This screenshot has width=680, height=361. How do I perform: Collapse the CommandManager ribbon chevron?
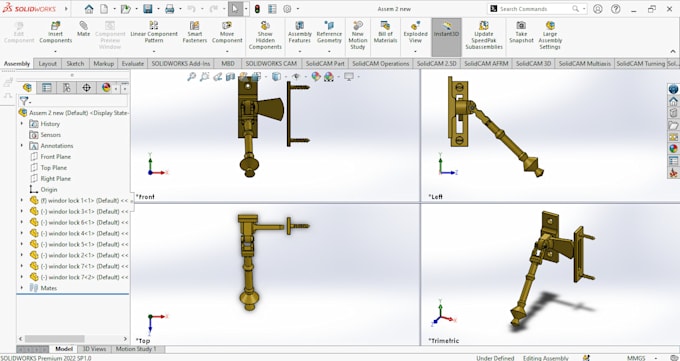pyautogui.click(x=673, y=51)
